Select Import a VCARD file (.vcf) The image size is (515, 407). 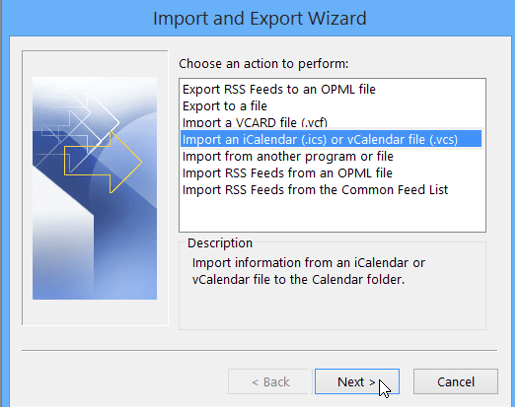coord(255,122)
